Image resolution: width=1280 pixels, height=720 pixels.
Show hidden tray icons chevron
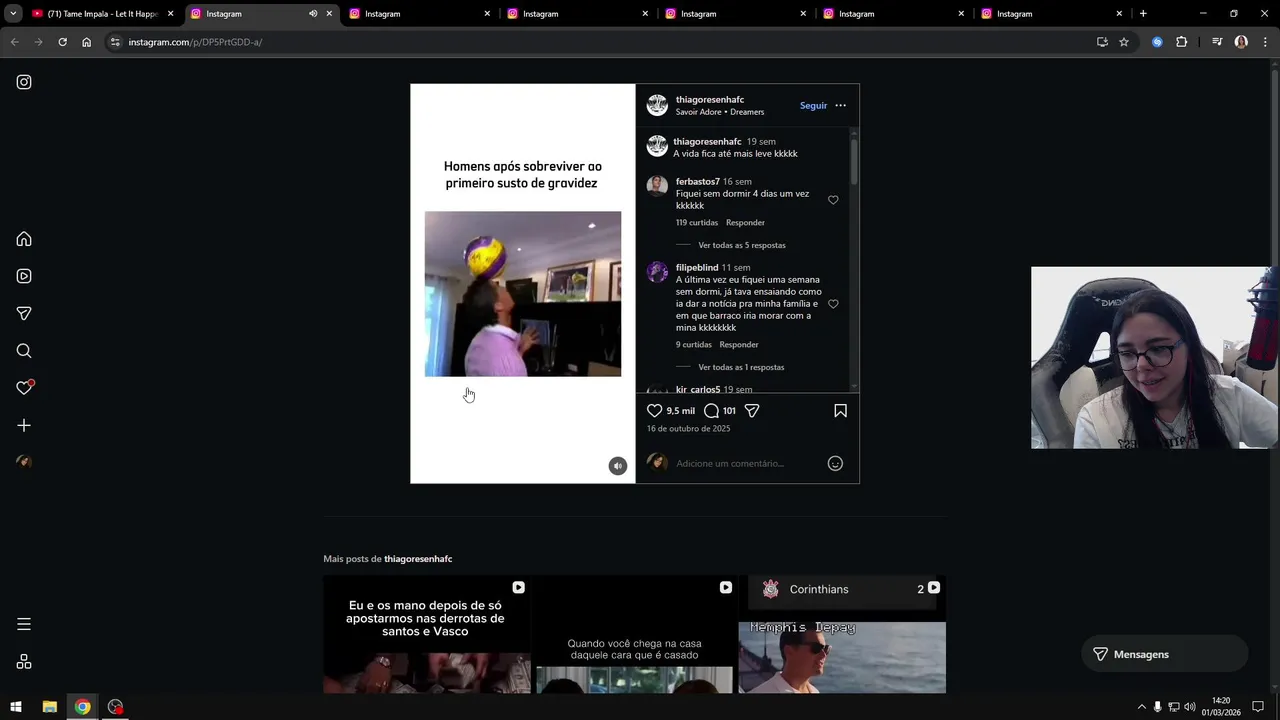point(1141,707)
